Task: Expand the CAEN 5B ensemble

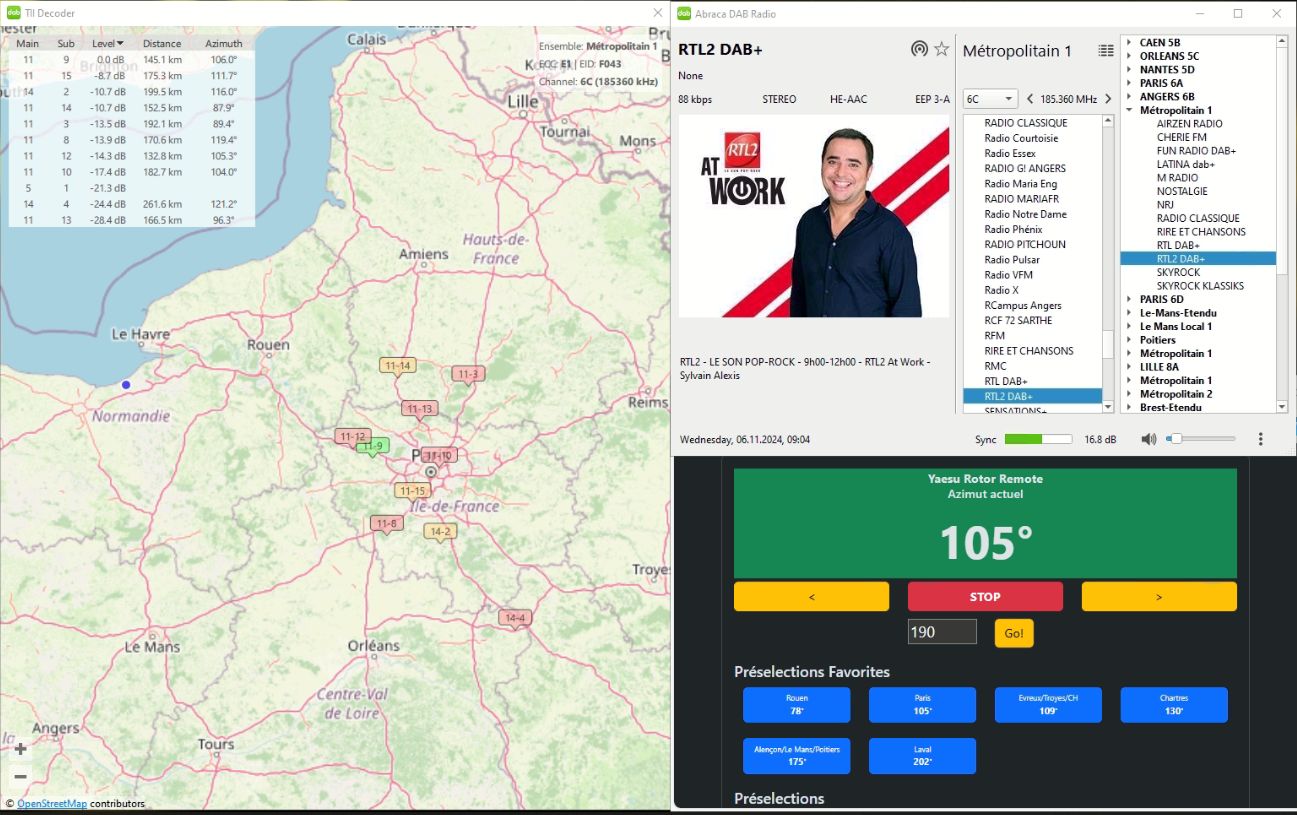Action: 1128,43
